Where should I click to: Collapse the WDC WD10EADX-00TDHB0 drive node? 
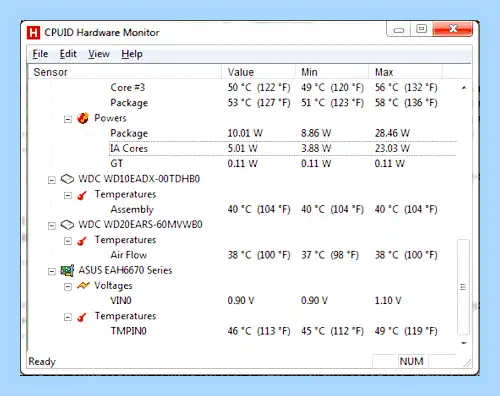52,180
